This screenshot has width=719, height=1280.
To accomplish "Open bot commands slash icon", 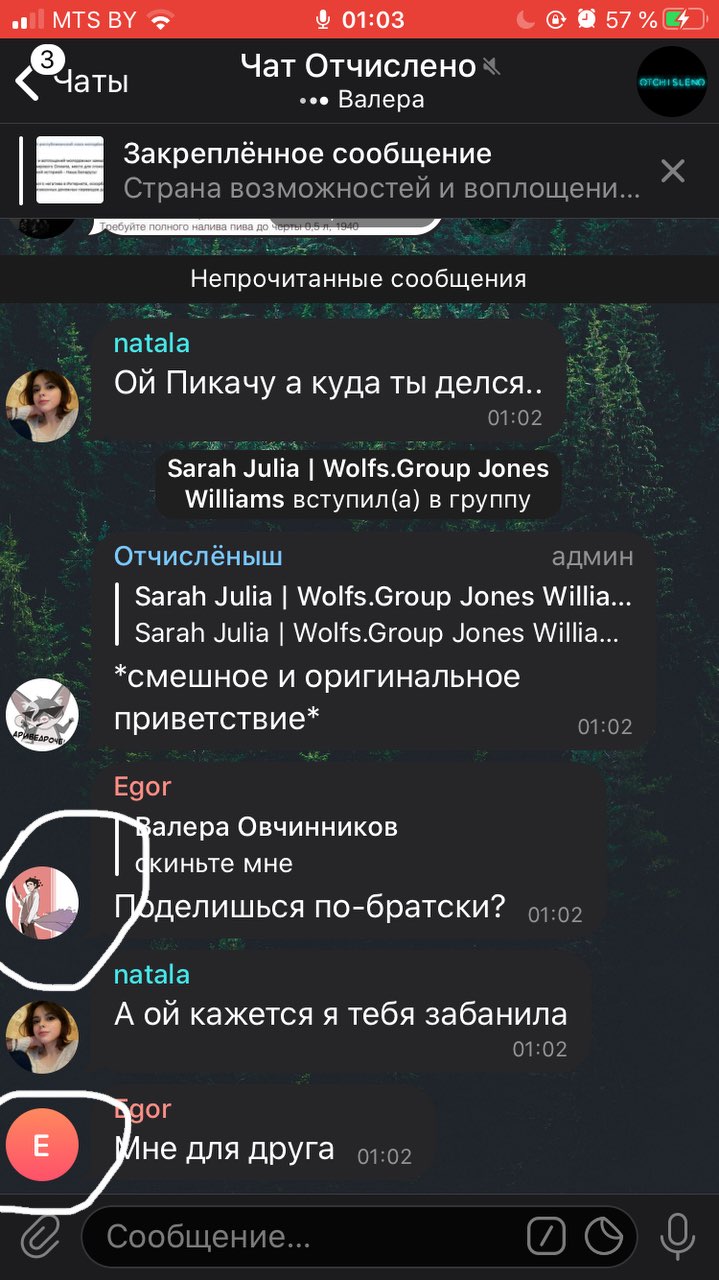I will coord(546,1238).
